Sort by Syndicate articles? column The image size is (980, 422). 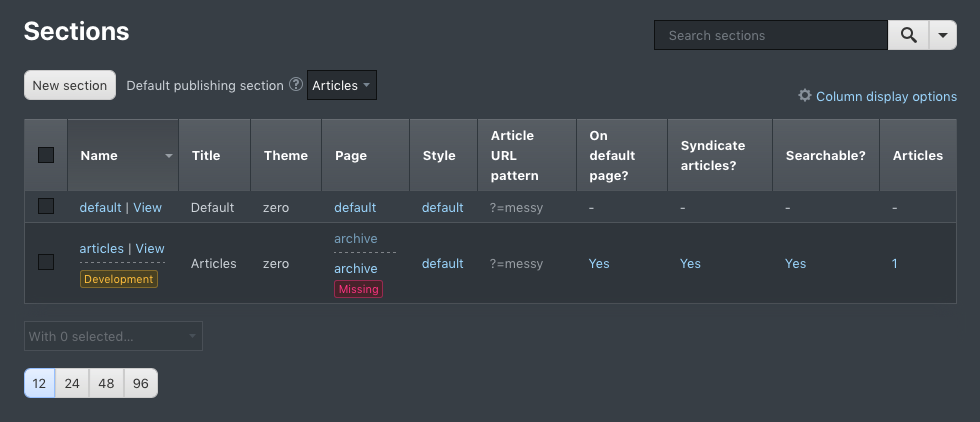(720, 155)
